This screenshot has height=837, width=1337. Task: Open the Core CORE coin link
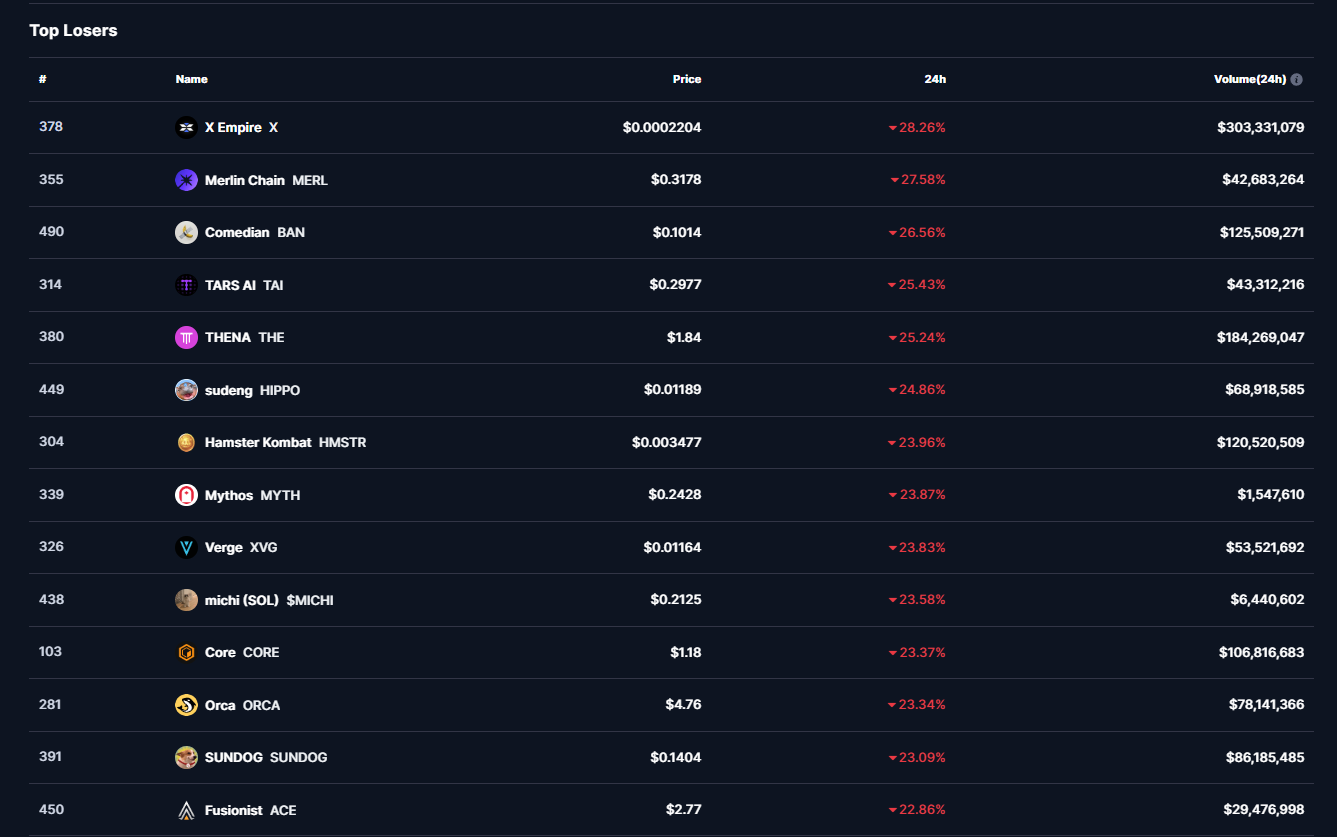click(241, 653)
